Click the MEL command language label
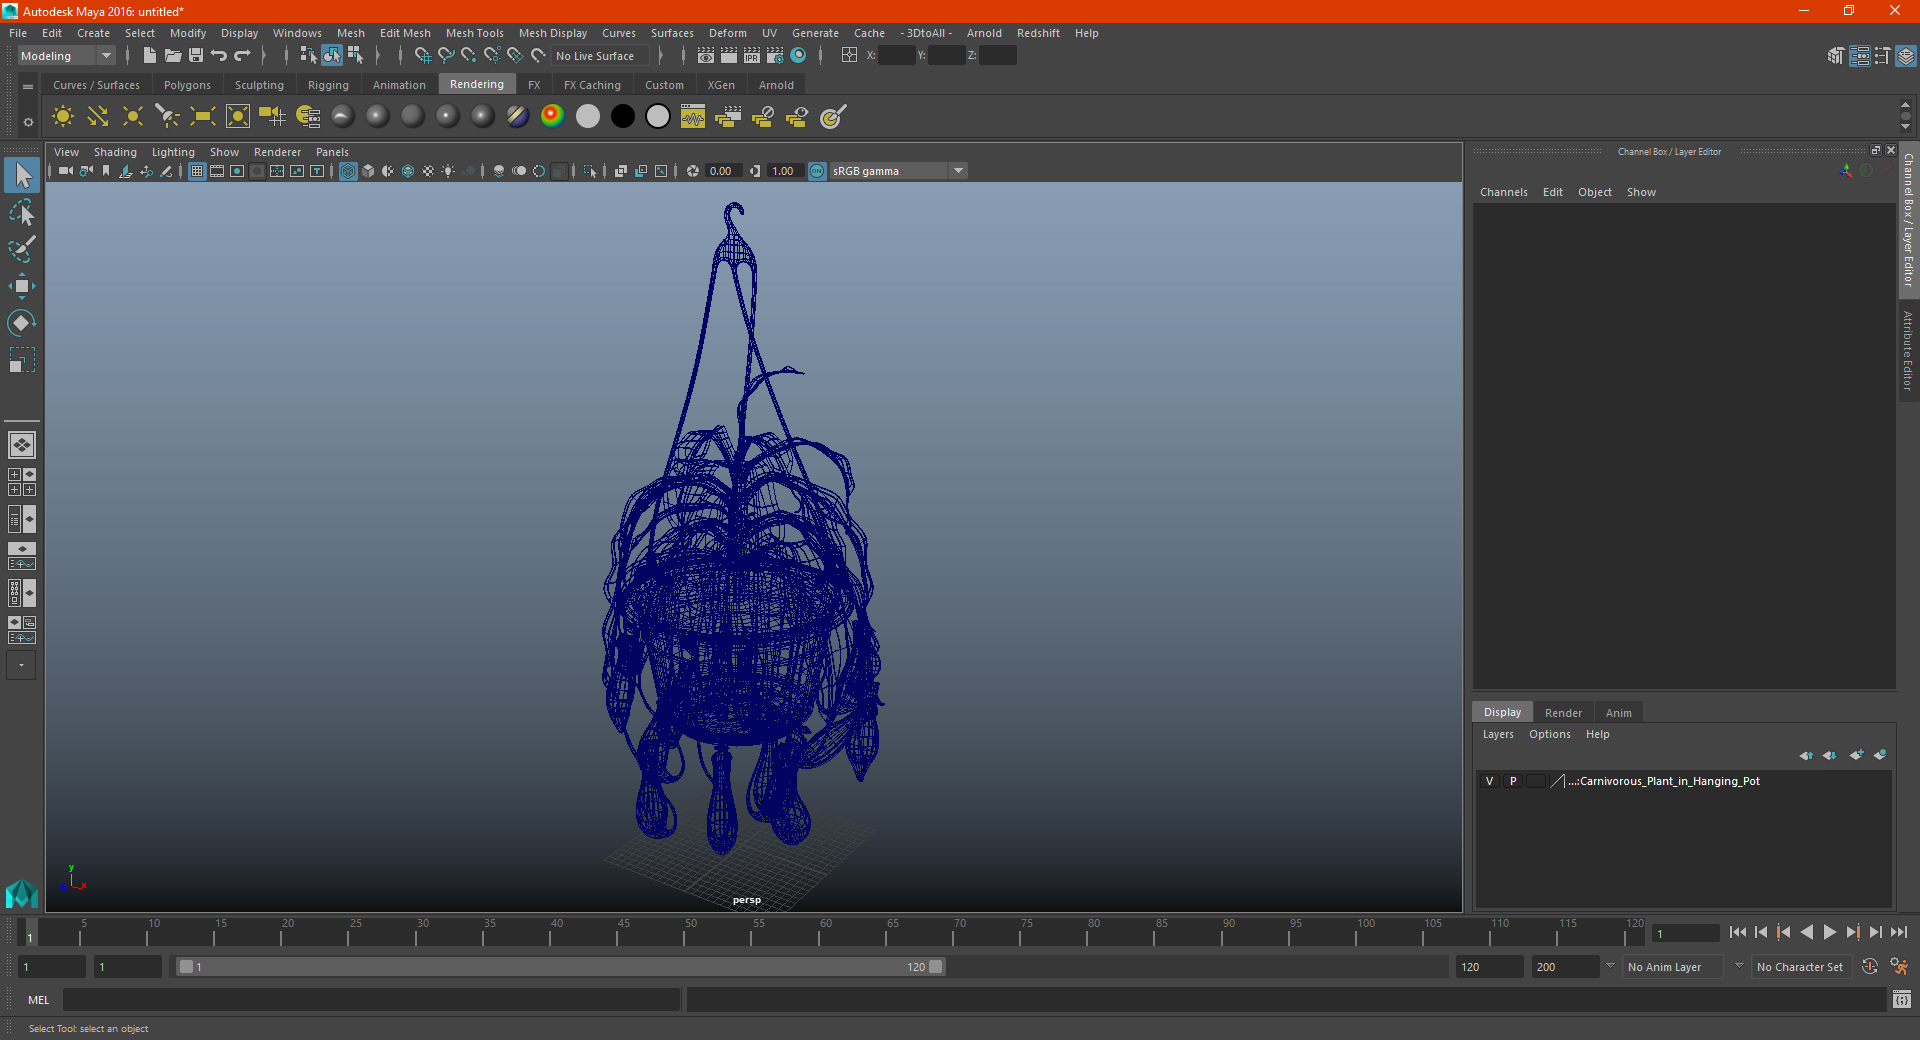This screenshot has width=1920, height=1040. [x=39, y=1000]
